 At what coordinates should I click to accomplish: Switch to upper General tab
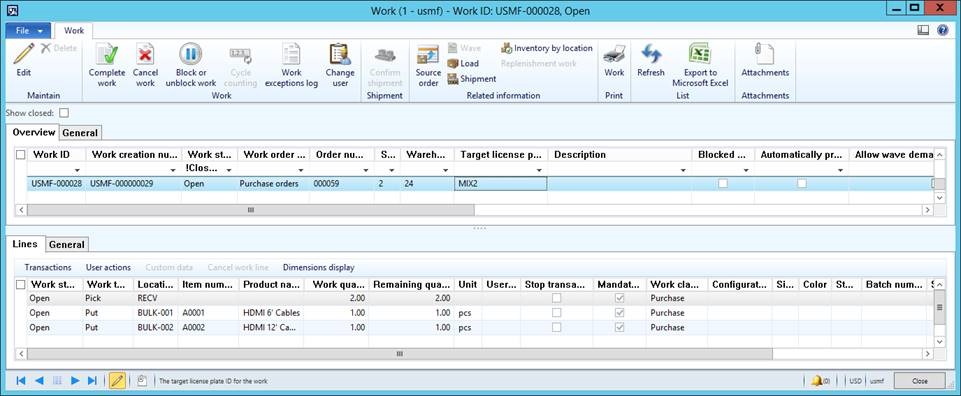tap(80, 133)
